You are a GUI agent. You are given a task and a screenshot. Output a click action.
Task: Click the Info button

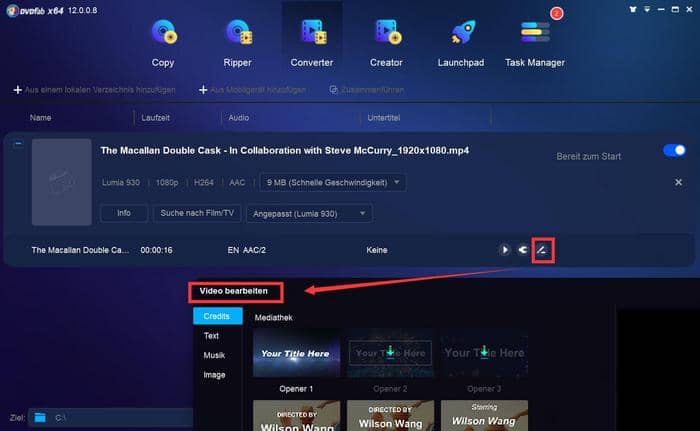[x=124, y=213]
